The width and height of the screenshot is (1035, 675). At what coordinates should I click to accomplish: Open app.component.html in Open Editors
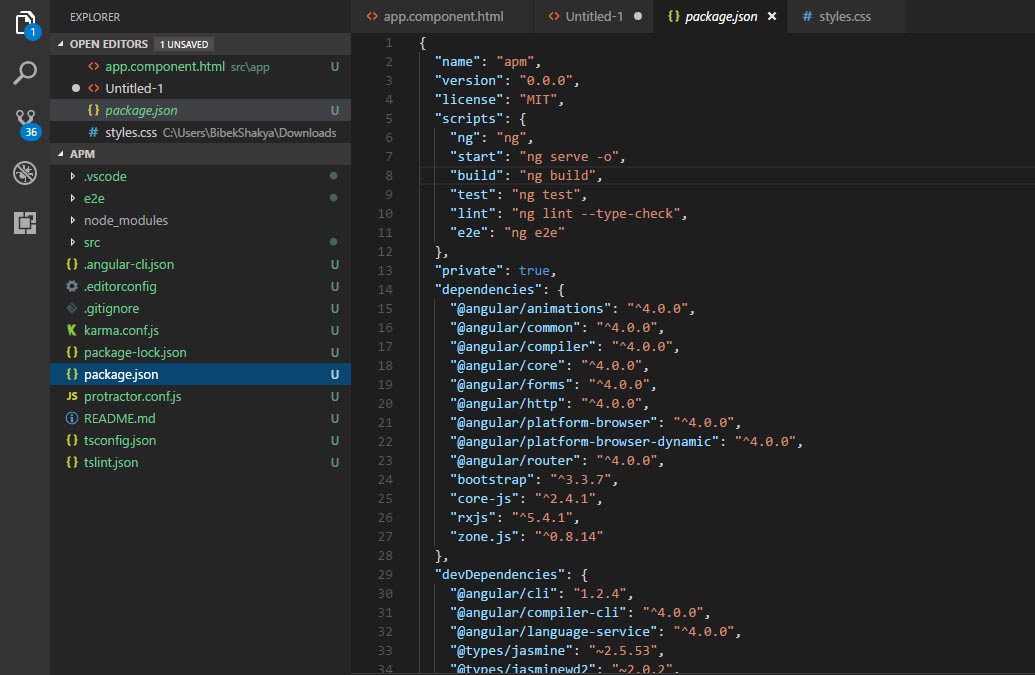[200, 67]
